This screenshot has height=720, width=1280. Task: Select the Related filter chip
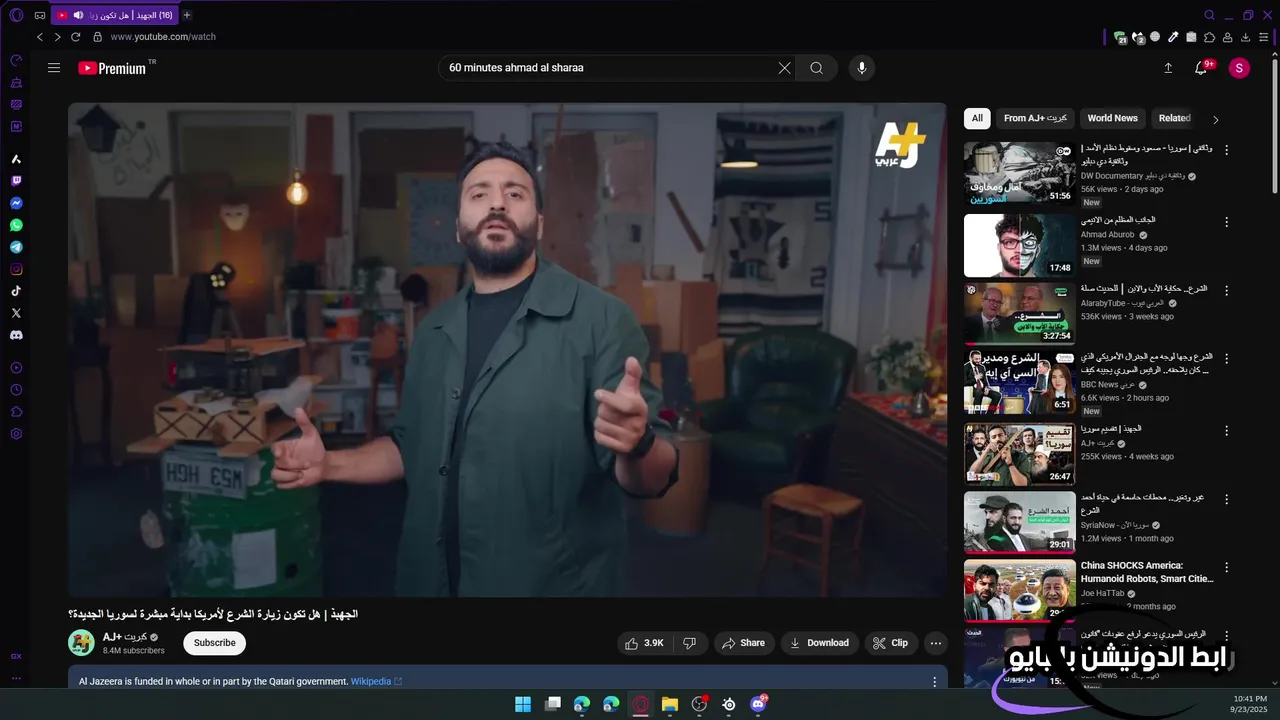[x=1175, y=118]
